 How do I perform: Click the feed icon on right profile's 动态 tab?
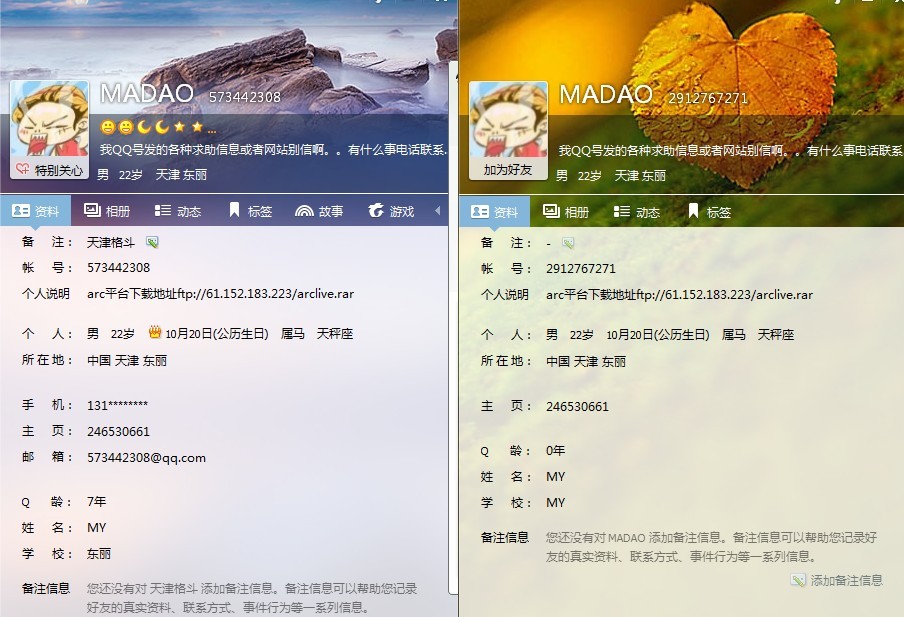(620, 212)
